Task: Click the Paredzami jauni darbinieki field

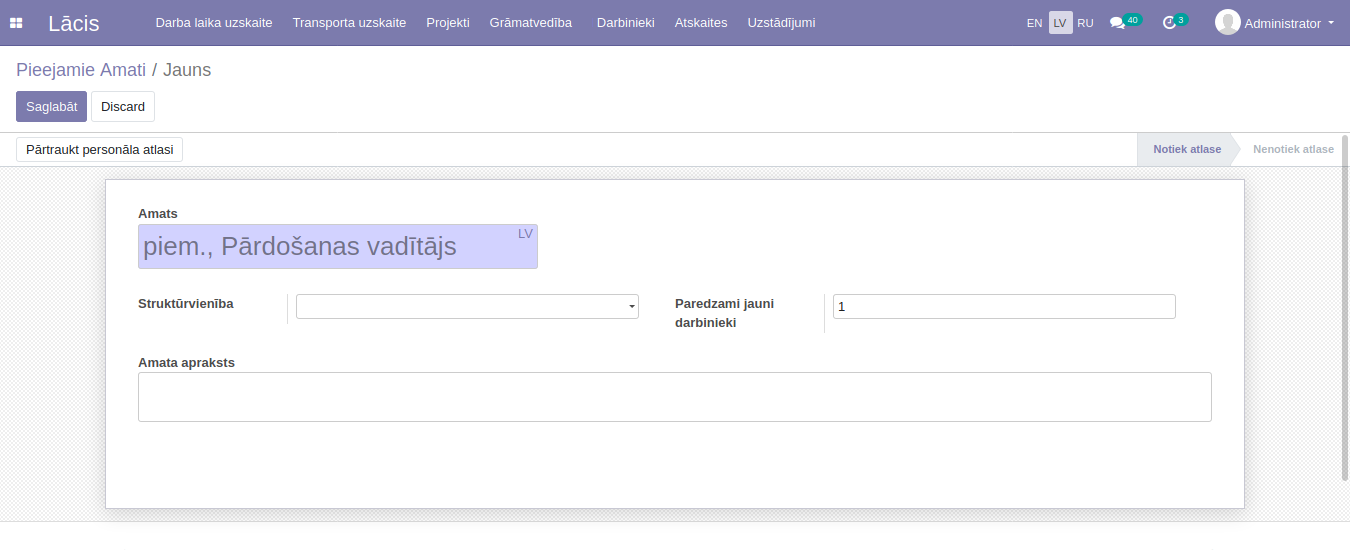Action: (1003, 307)
